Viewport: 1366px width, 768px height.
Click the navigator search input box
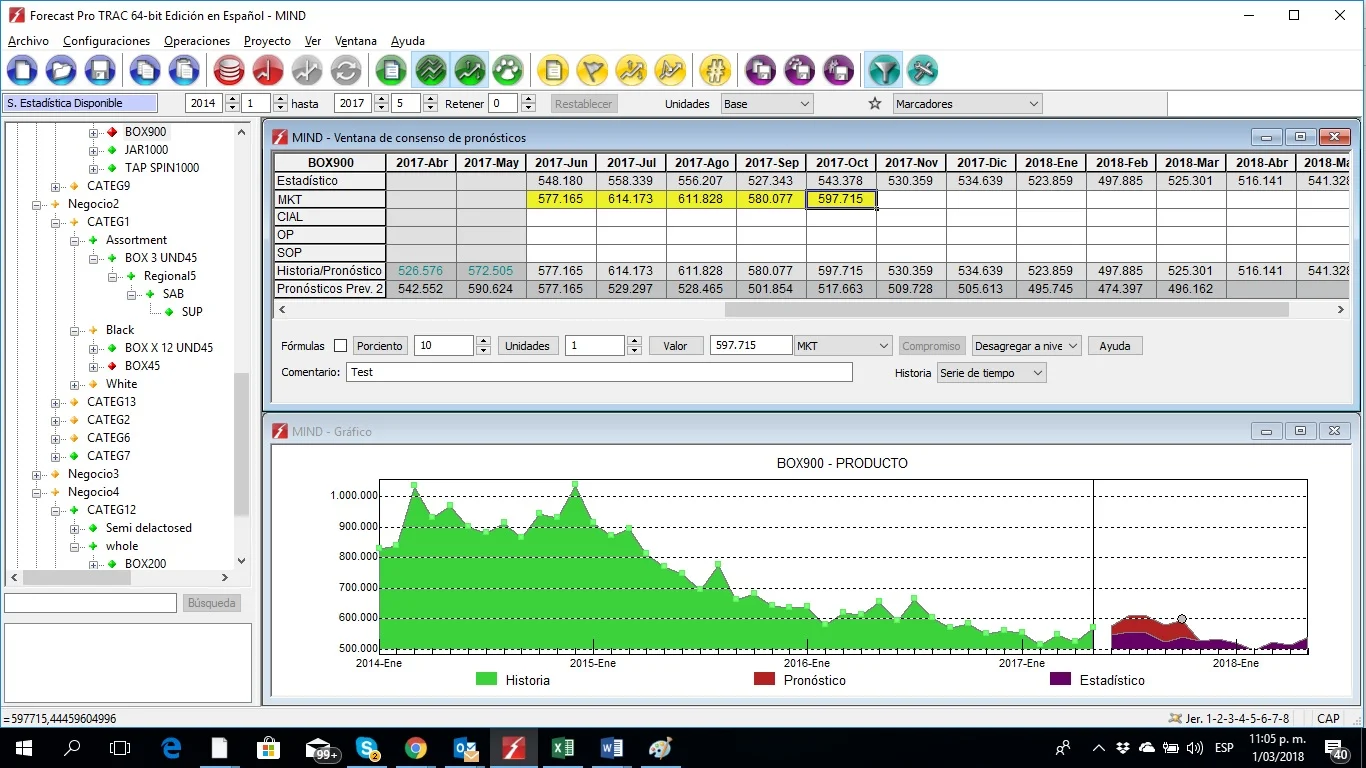[x=91, y=603]
